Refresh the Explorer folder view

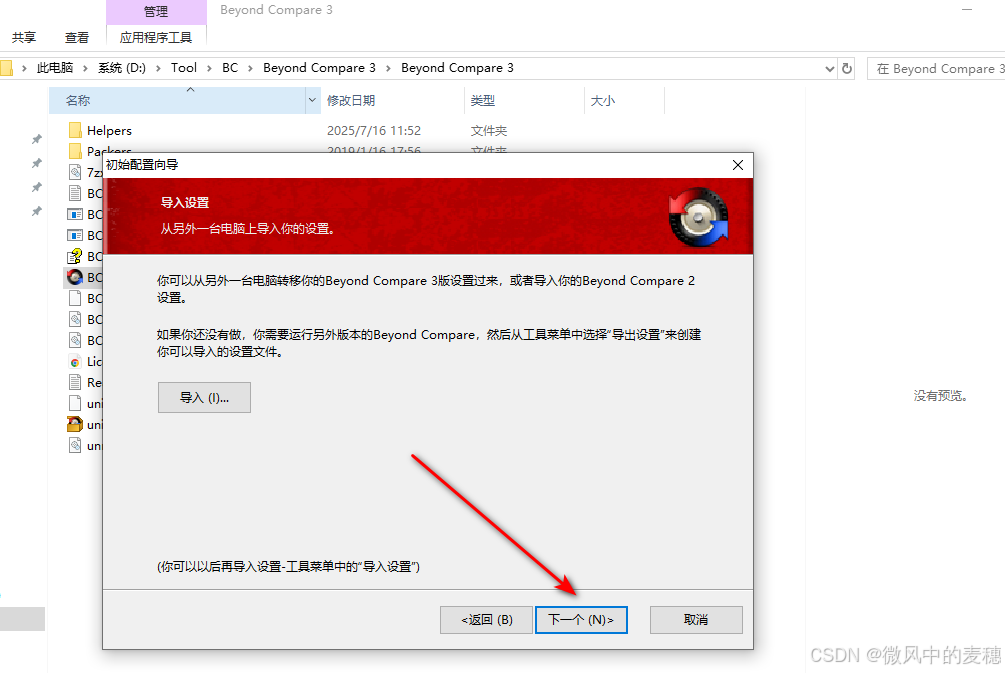click(847, 69)
